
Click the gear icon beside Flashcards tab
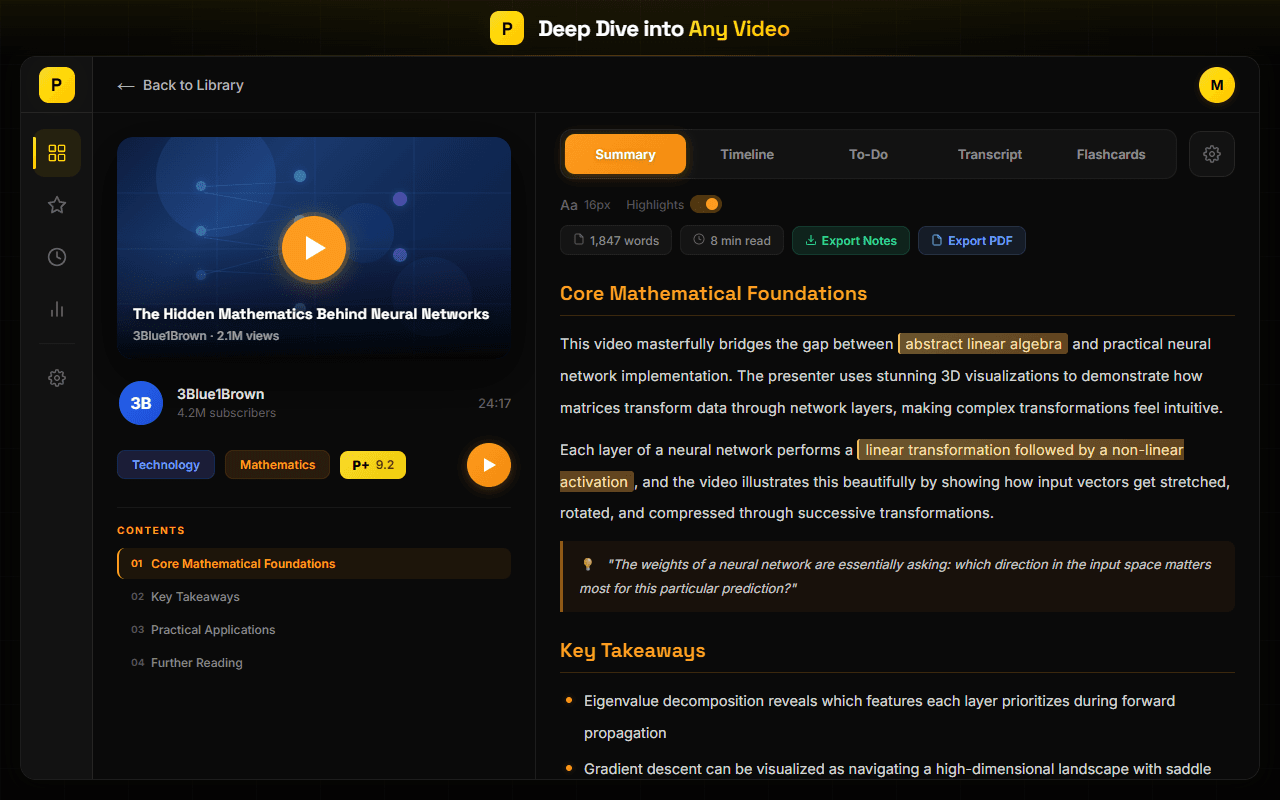(1211, 154)
